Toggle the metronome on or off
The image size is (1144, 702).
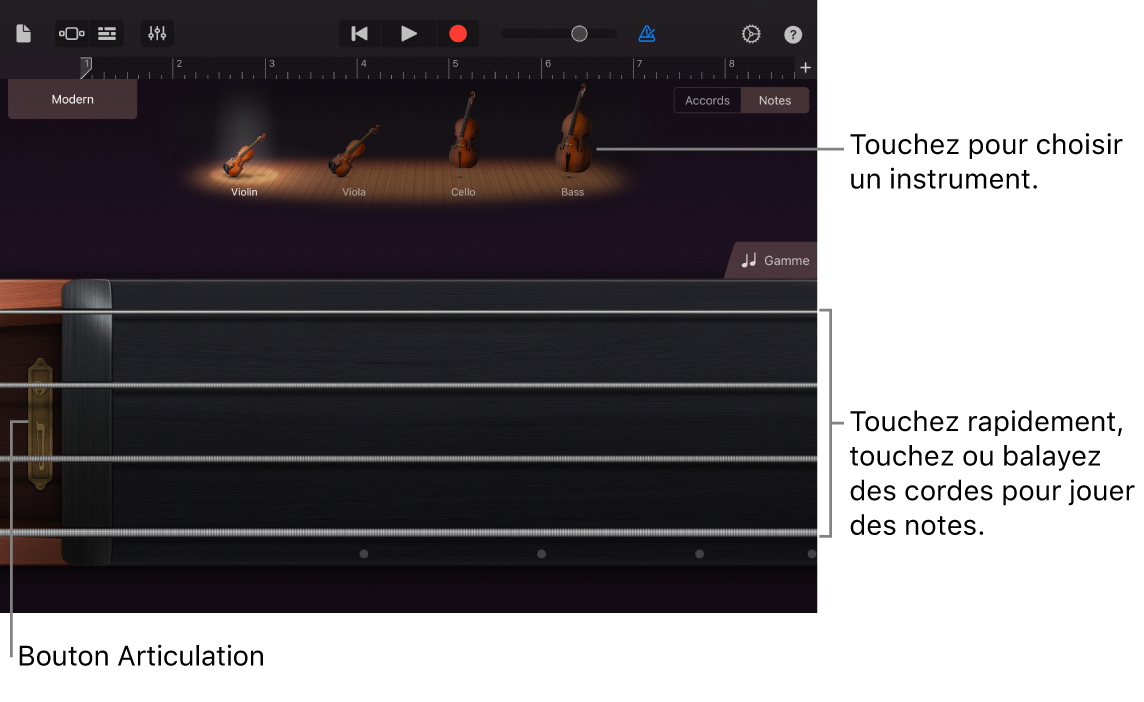[x=647, y=33]
